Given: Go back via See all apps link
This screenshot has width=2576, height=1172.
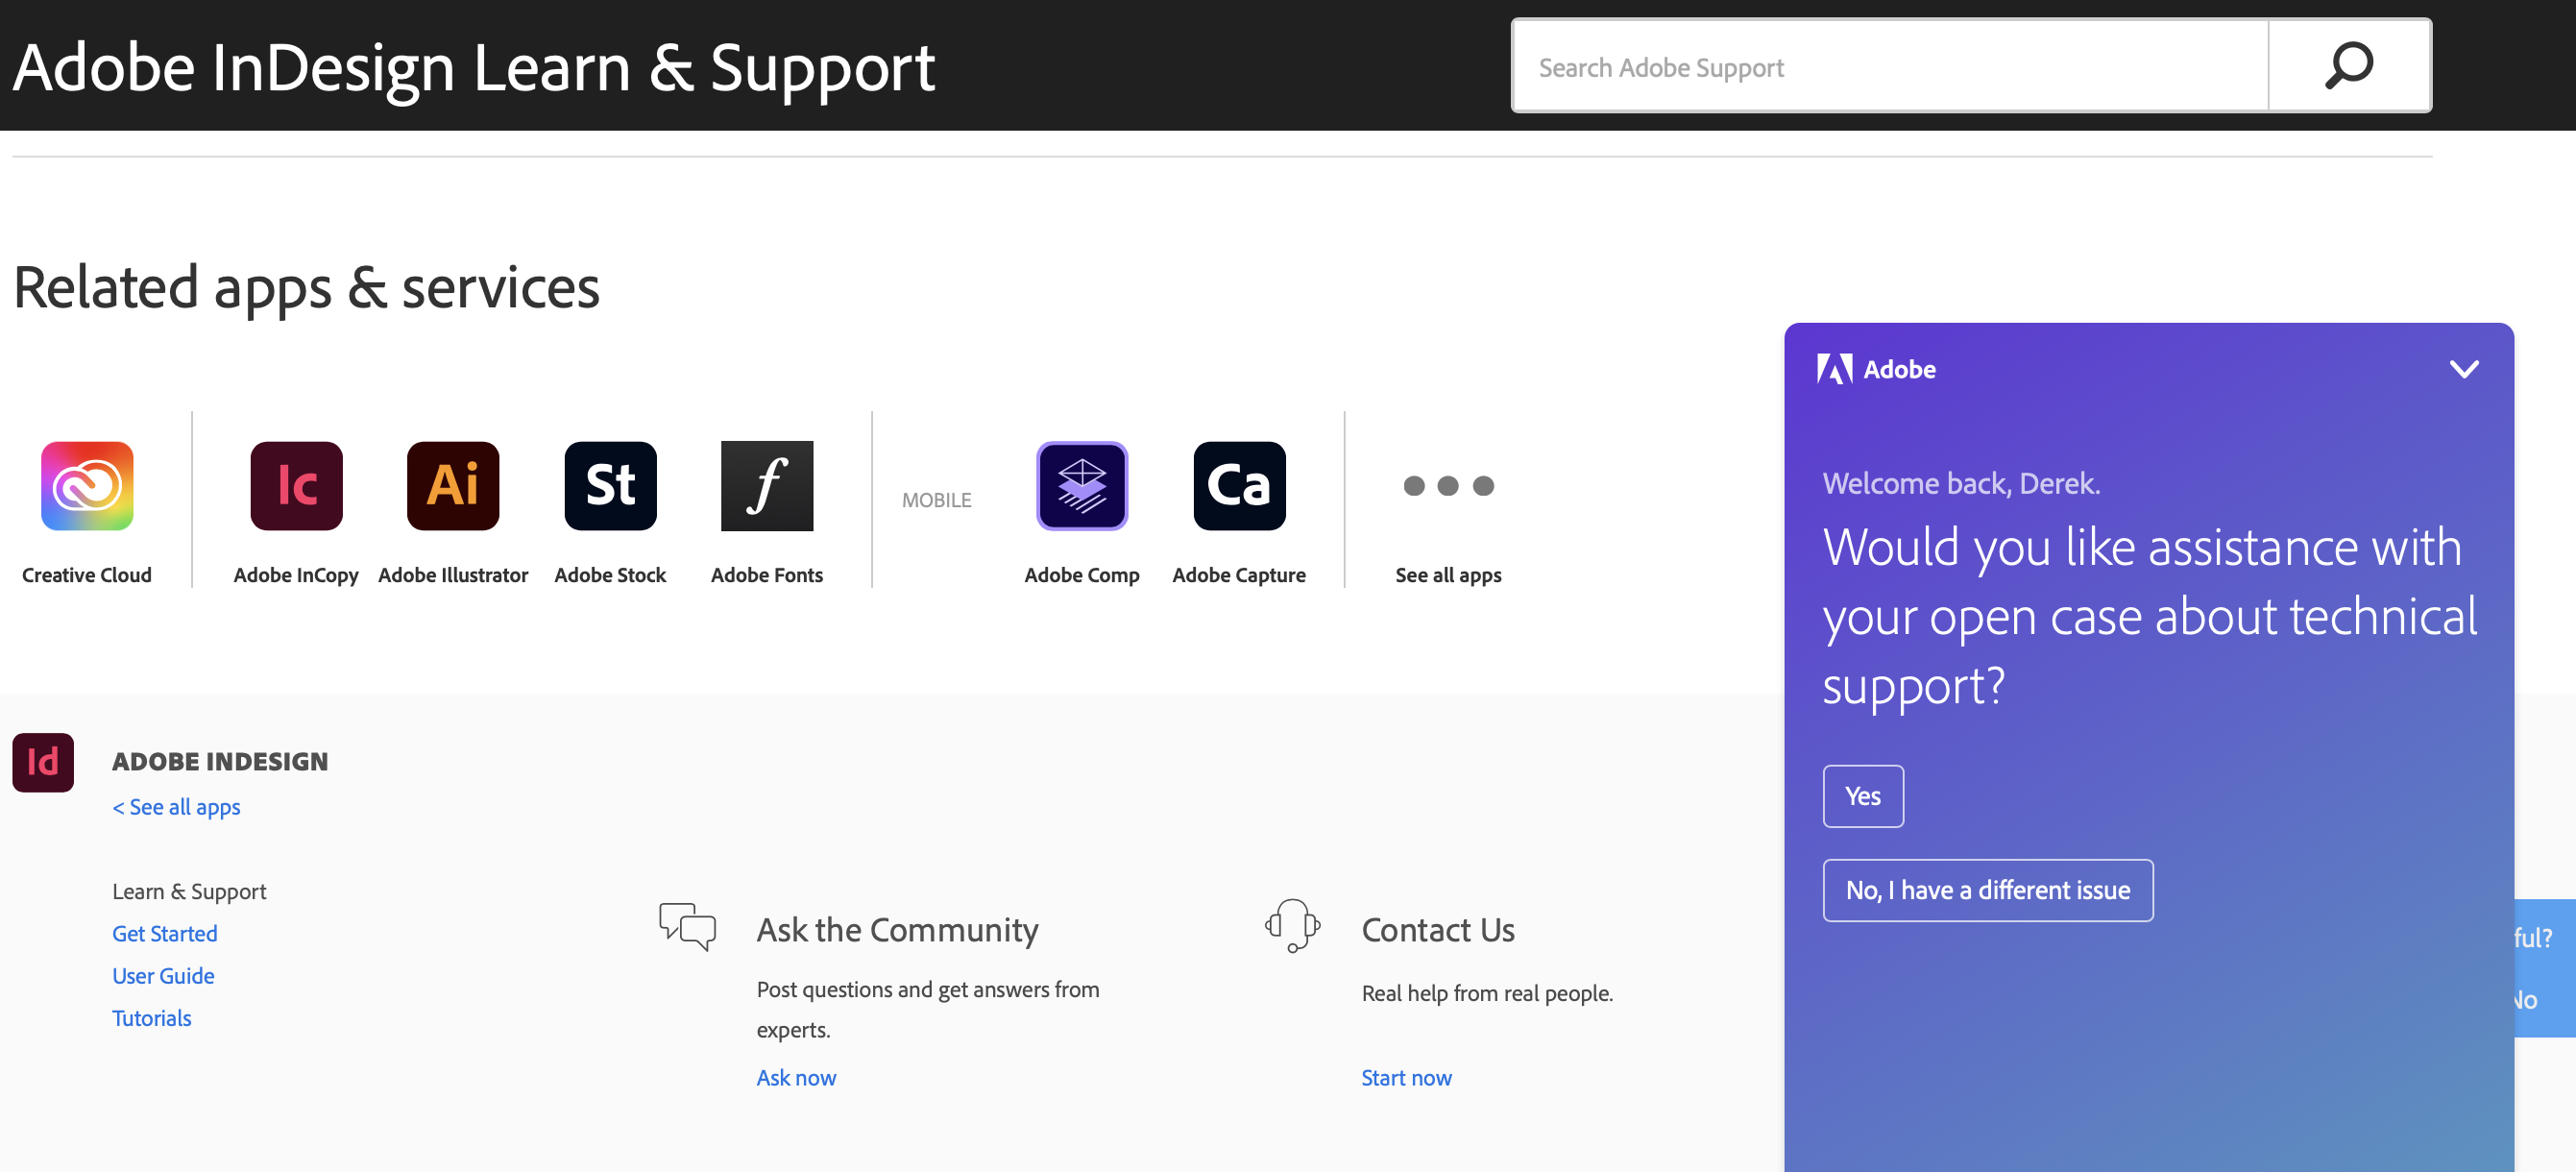Looking at the screenshot, I should coord(176,807).
